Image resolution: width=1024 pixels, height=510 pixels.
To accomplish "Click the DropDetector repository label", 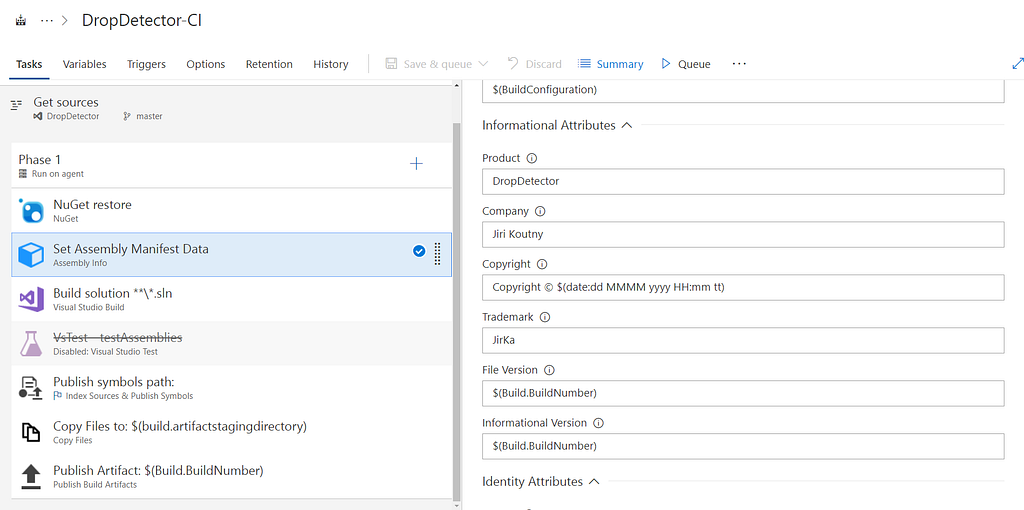I will tap(73, 116).
